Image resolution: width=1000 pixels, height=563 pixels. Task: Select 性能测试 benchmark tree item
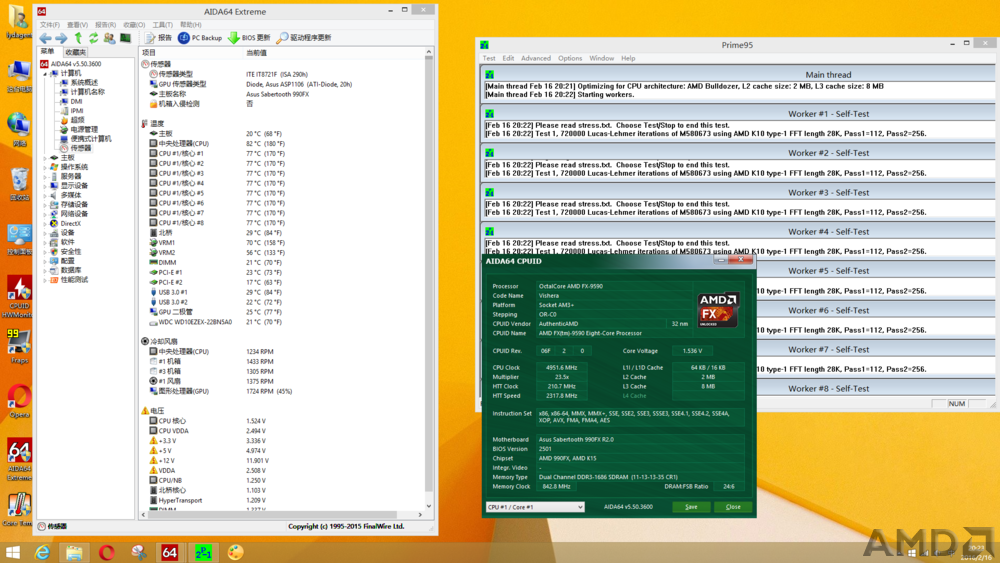tap(74, 280)
